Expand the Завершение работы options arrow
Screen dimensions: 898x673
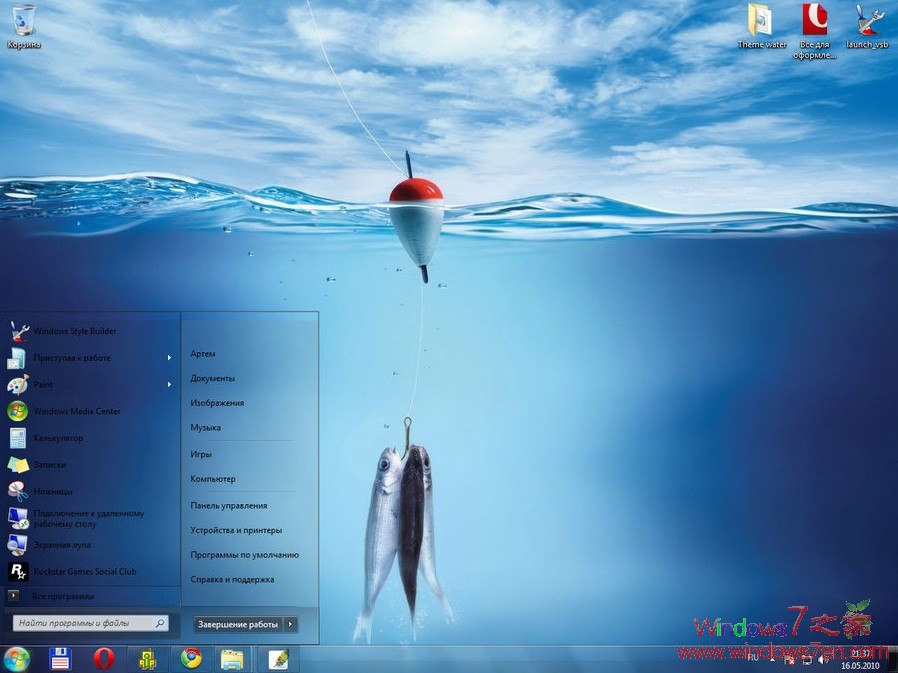coord(290,623)
